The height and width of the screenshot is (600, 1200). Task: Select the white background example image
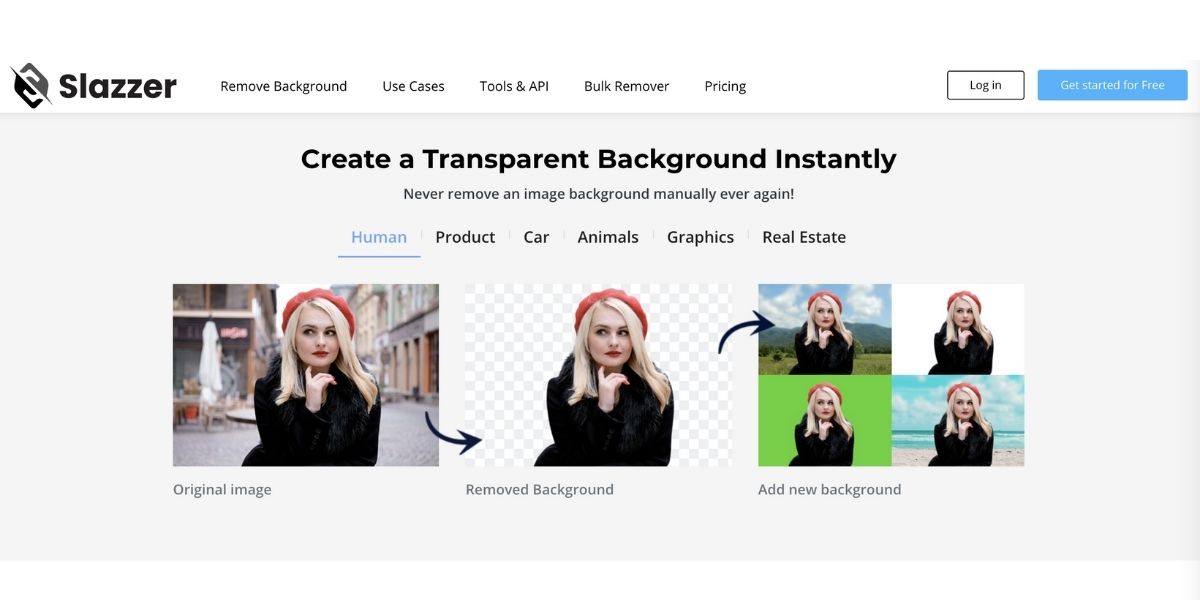point(958,330)
